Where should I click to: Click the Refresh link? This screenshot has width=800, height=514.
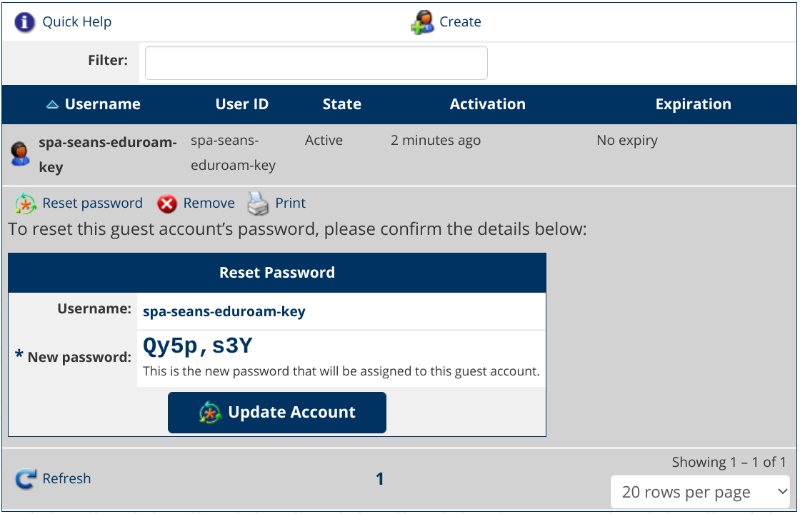pos(66,479)
